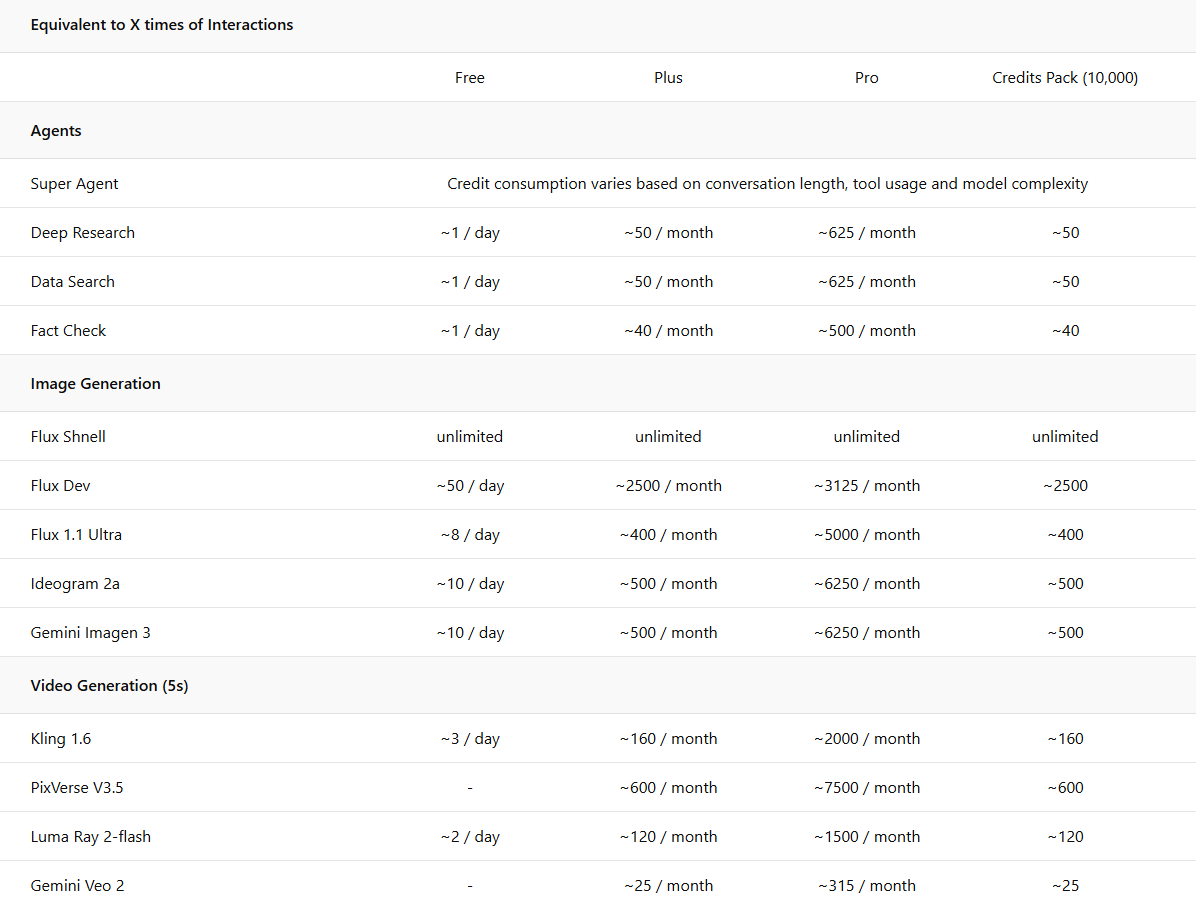
Task: Click the Super Agent credit consumption note
Action: pyautogui.click(x=767, y=184)
